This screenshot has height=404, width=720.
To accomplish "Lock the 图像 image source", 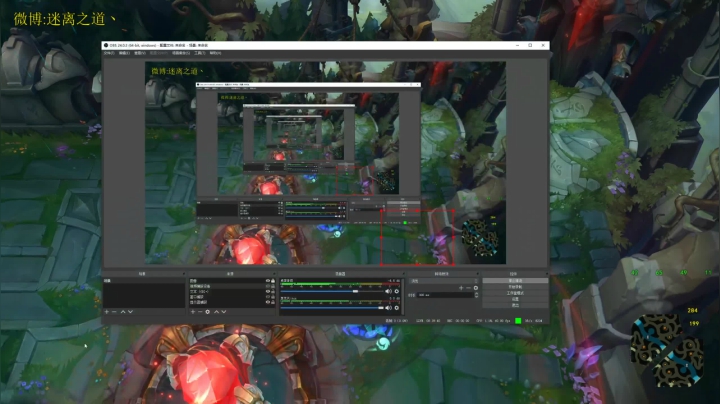I will click(273, 281).
